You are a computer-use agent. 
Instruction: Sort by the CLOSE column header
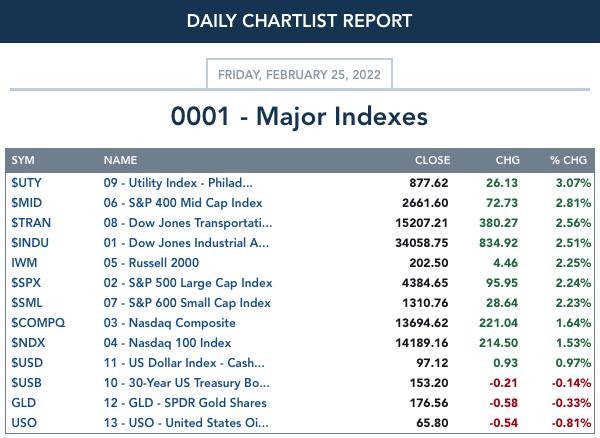pos(432,160)
